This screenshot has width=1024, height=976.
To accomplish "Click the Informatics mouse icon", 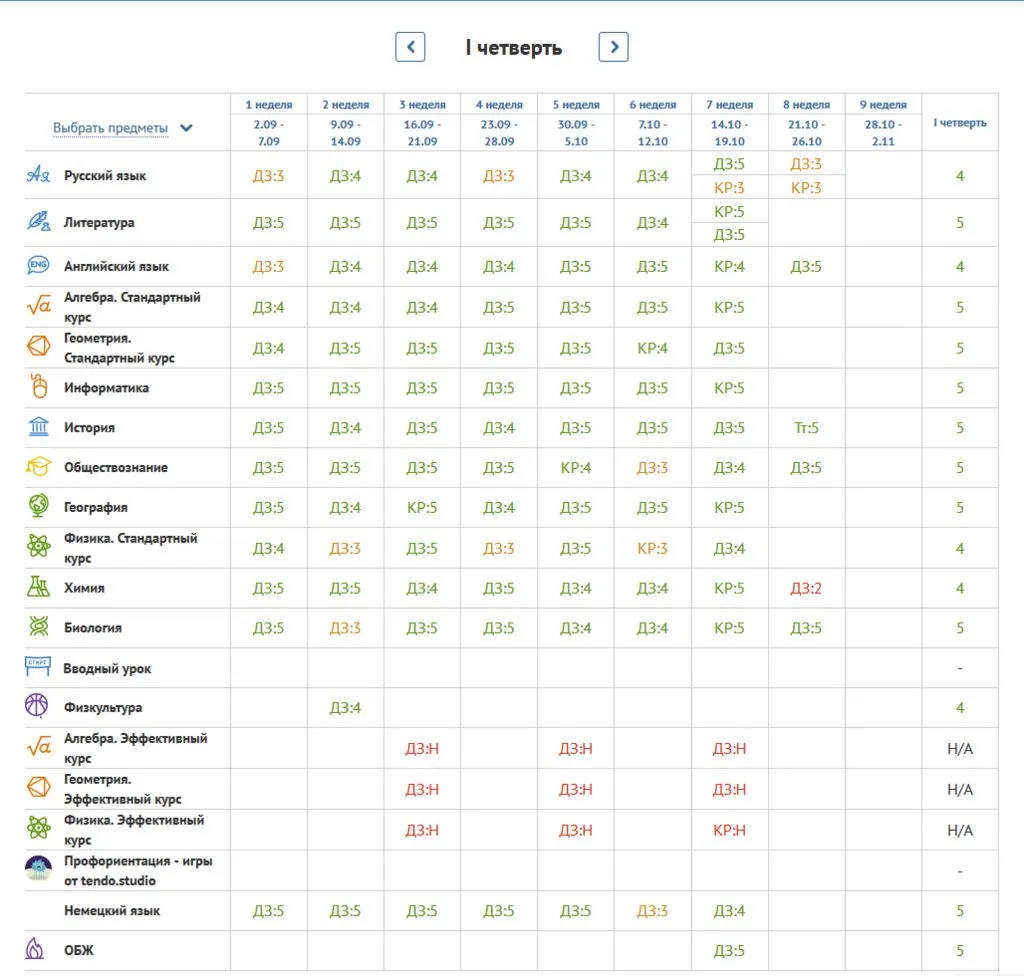I will 38,387.
